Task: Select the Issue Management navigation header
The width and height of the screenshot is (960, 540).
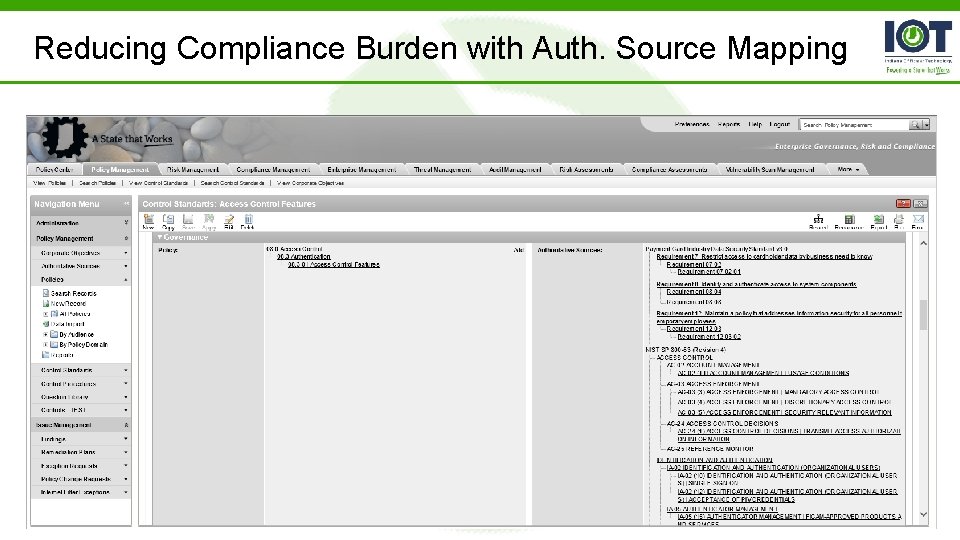Action: pos(80,424)
